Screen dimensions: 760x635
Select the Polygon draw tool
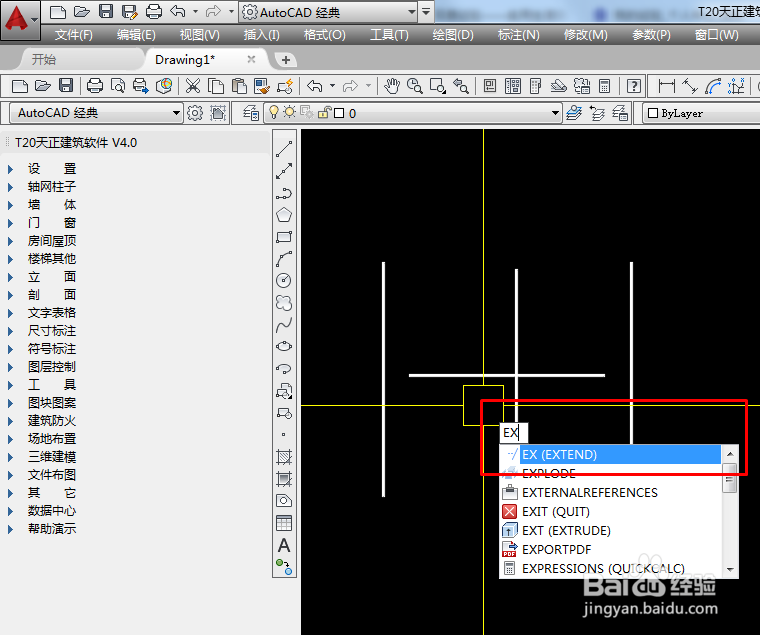click(x=284, y=215)
